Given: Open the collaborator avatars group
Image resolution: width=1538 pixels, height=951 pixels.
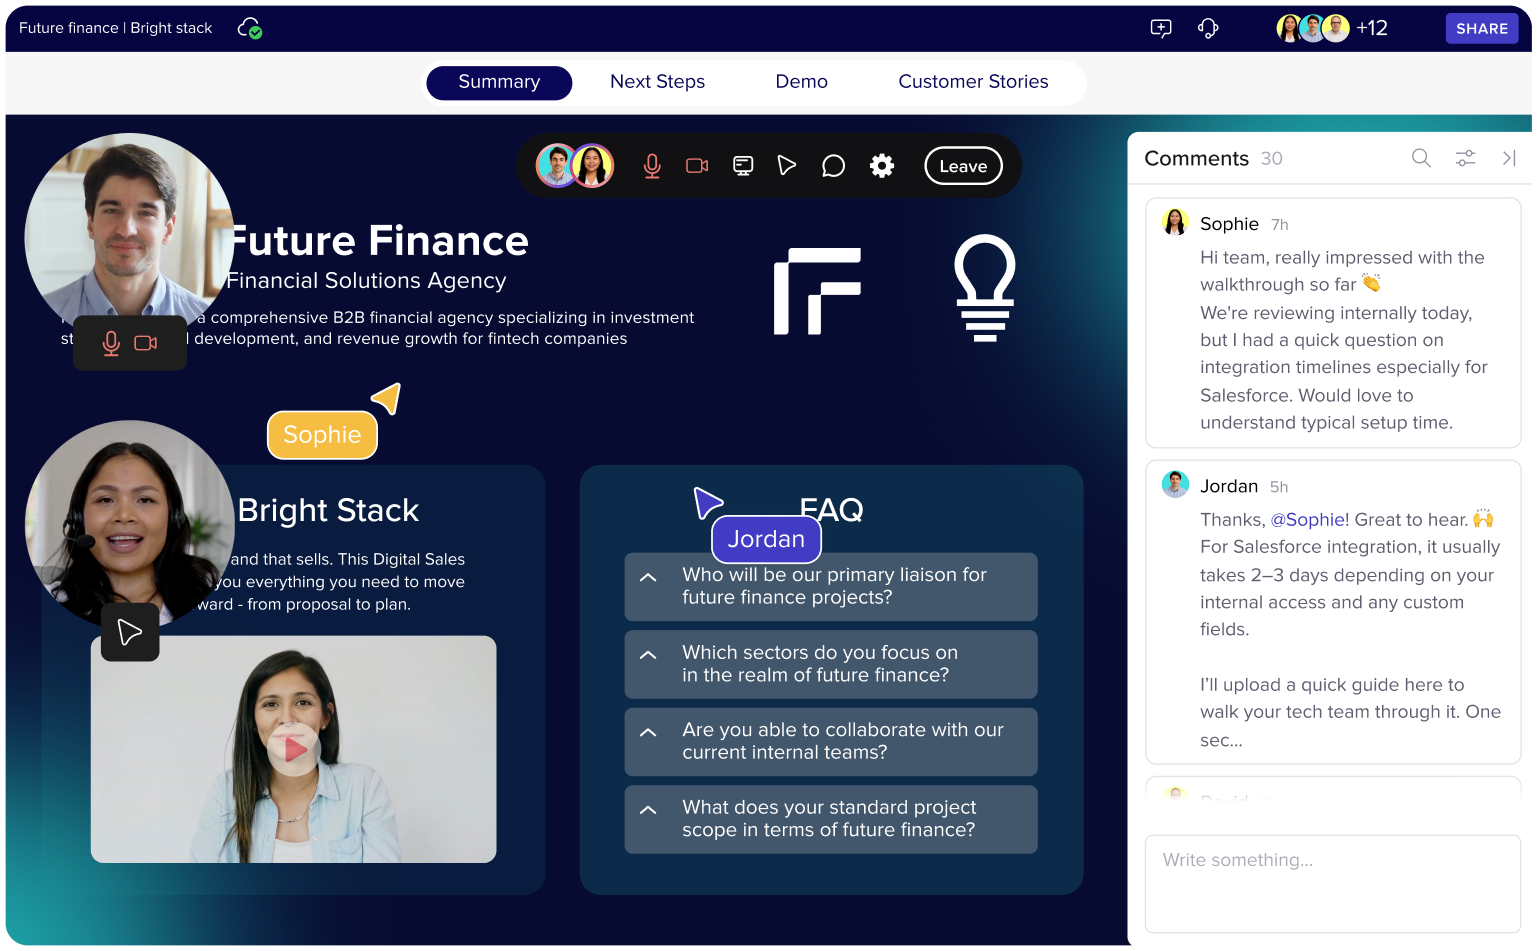Looking at the screenshot, I should point(1313,28).
